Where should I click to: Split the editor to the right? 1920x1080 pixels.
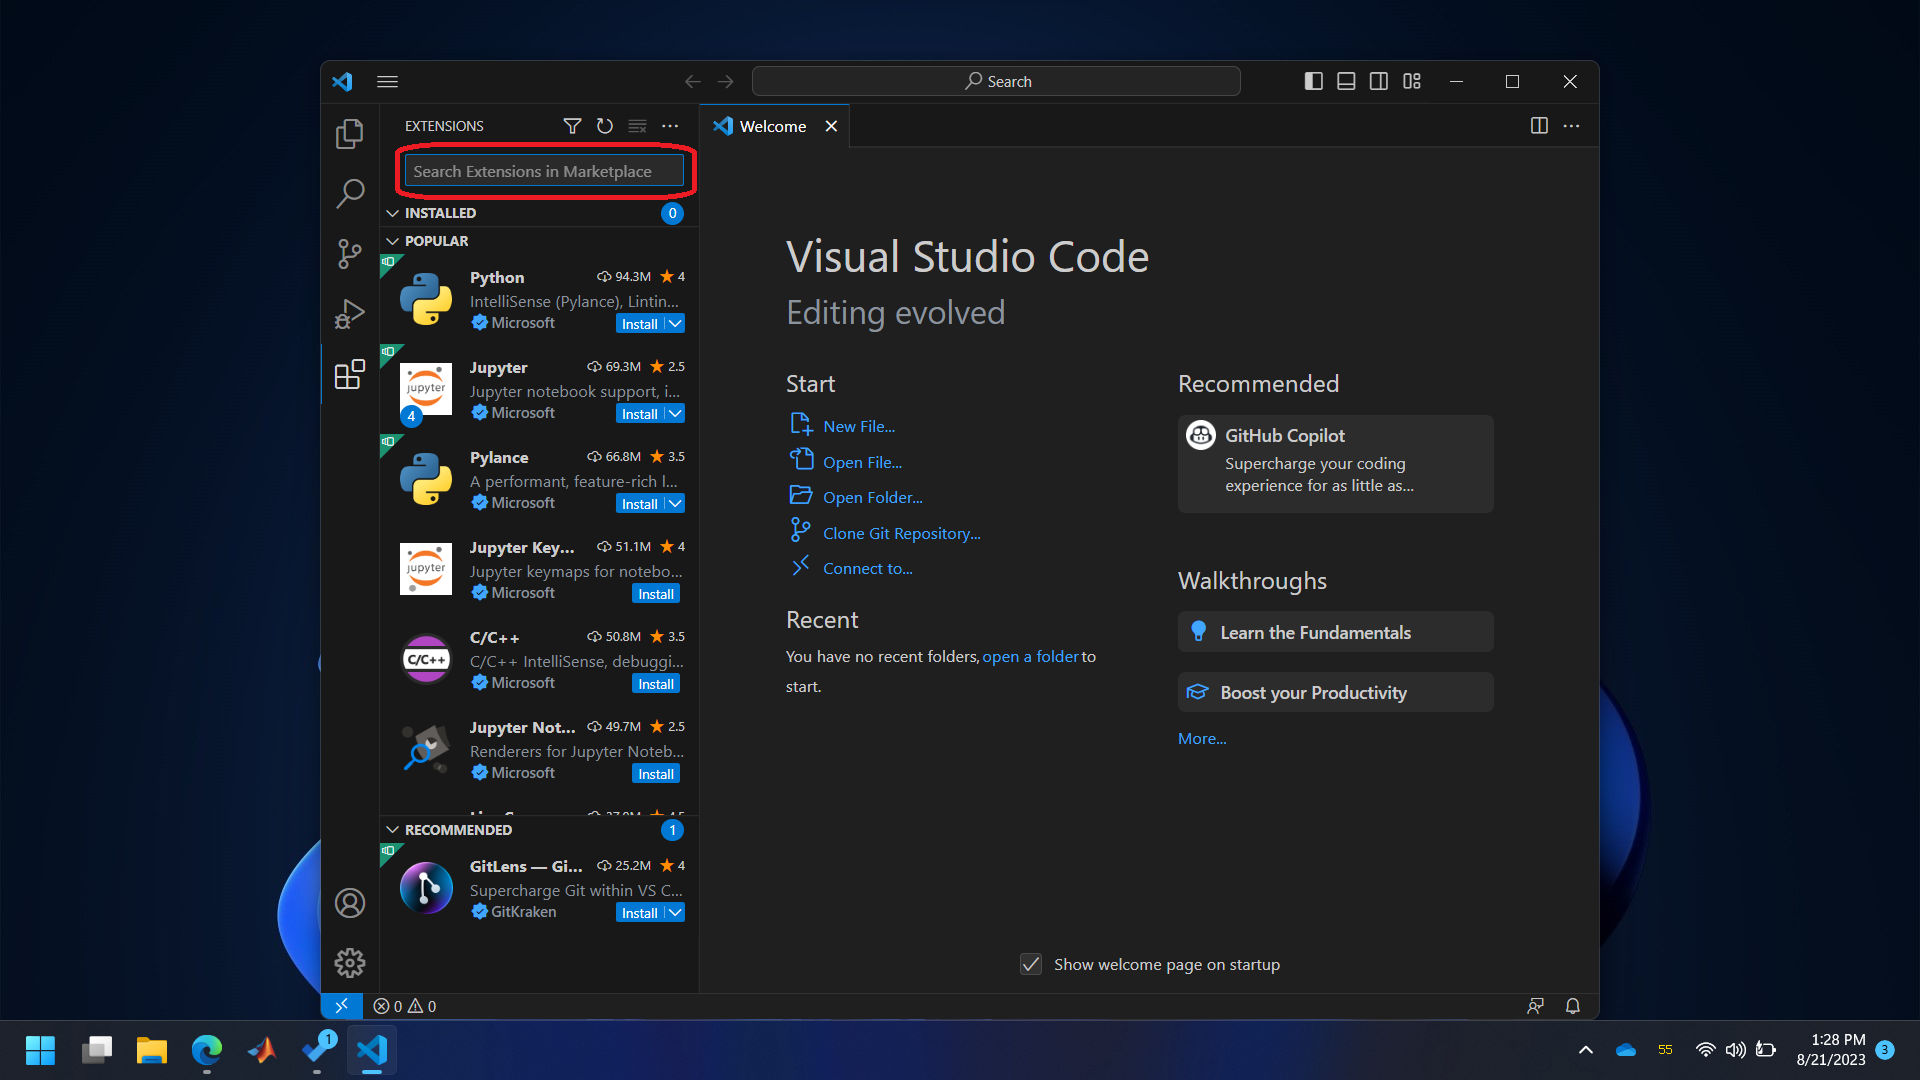click(x=1539, y=126)
